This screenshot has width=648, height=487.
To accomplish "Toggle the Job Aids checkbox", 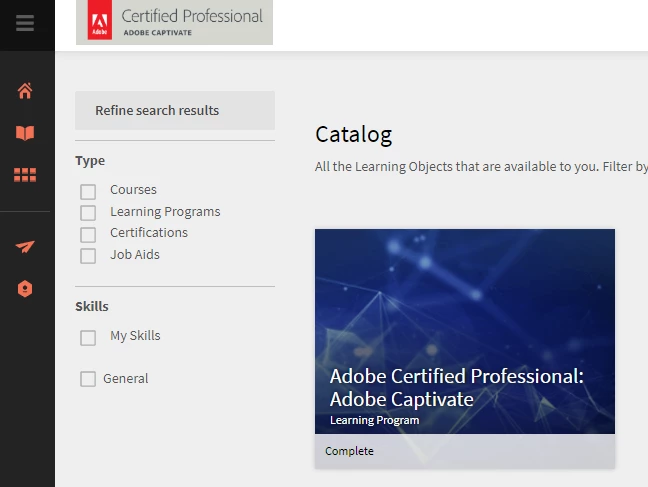I will 88,256.
